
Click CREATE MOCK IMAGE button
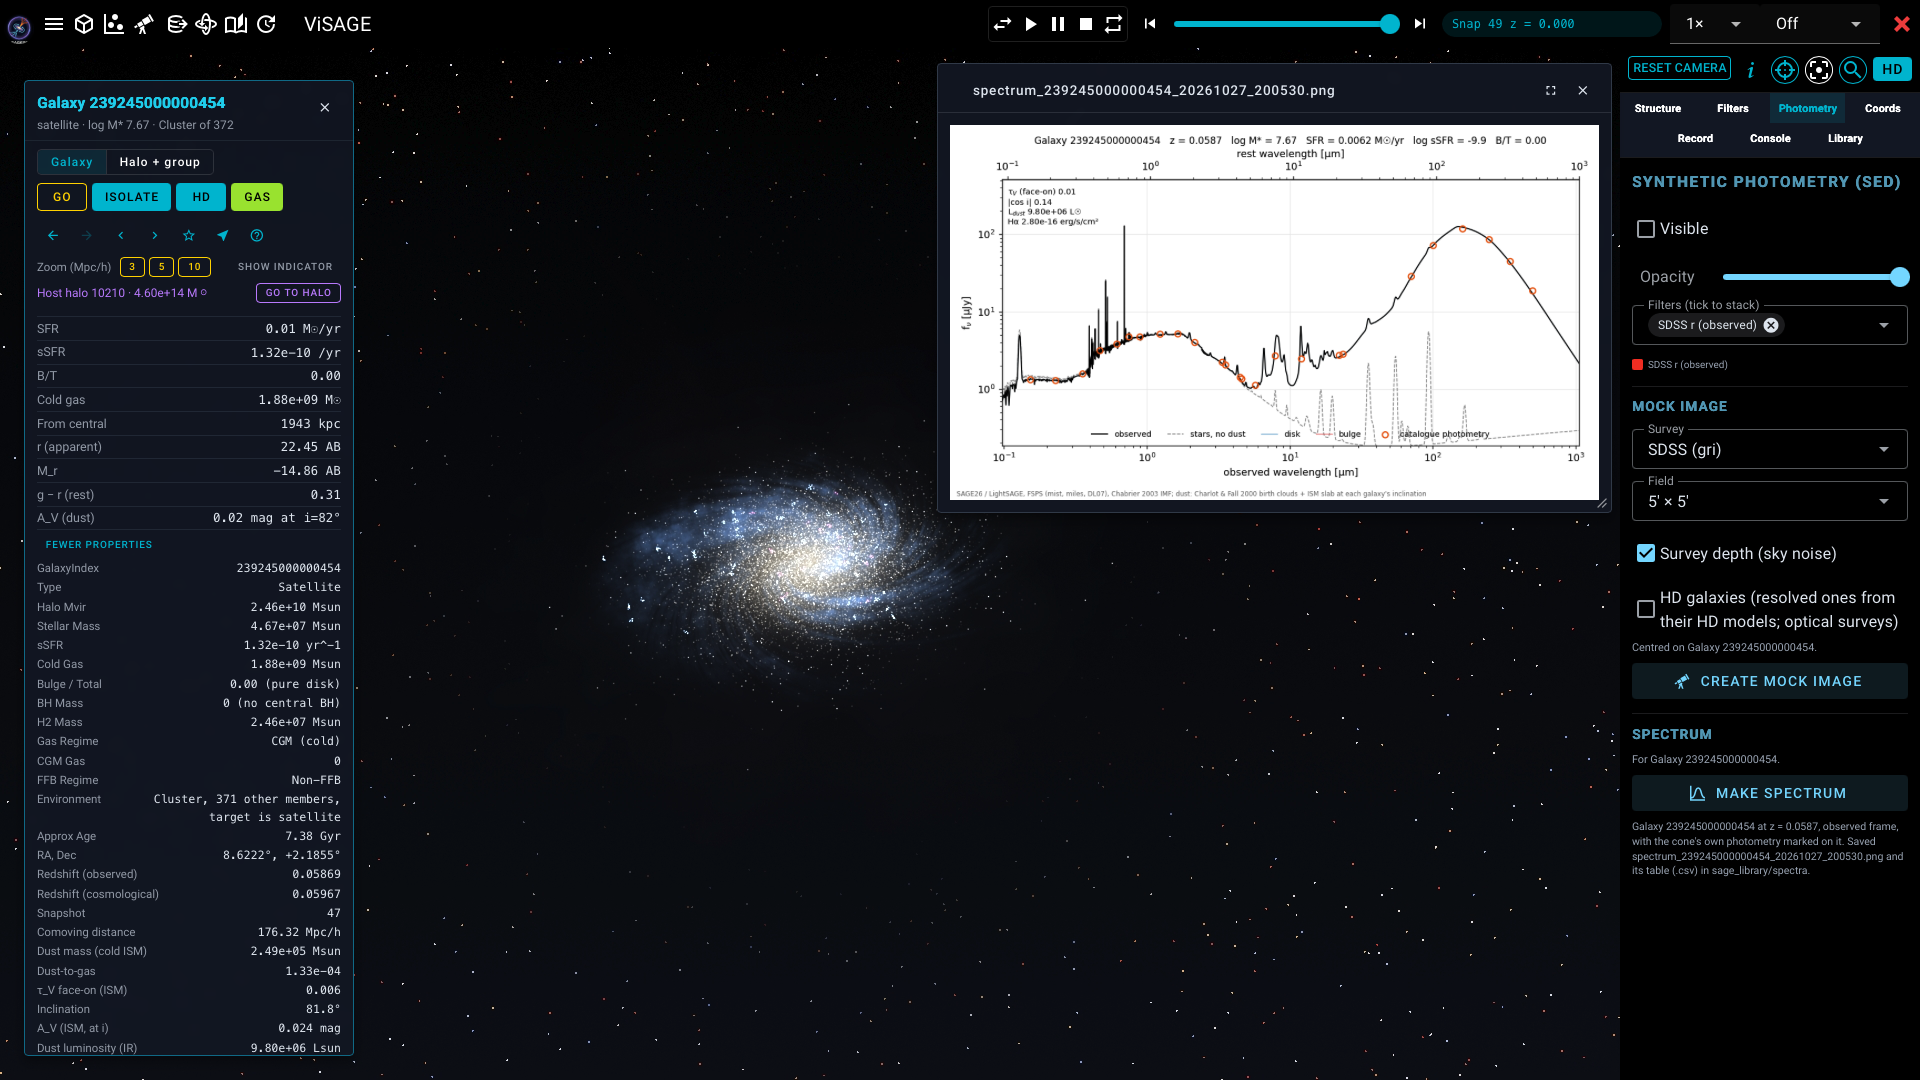pyautogui.click(x=1769, y=682)
